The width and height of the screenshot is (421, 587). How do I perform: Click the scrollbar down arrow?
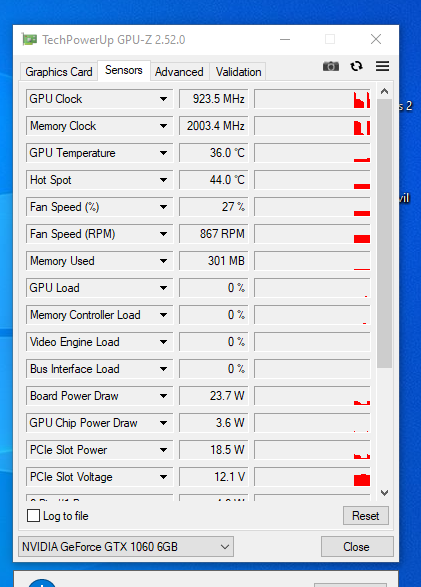click(x=384, y=493)
